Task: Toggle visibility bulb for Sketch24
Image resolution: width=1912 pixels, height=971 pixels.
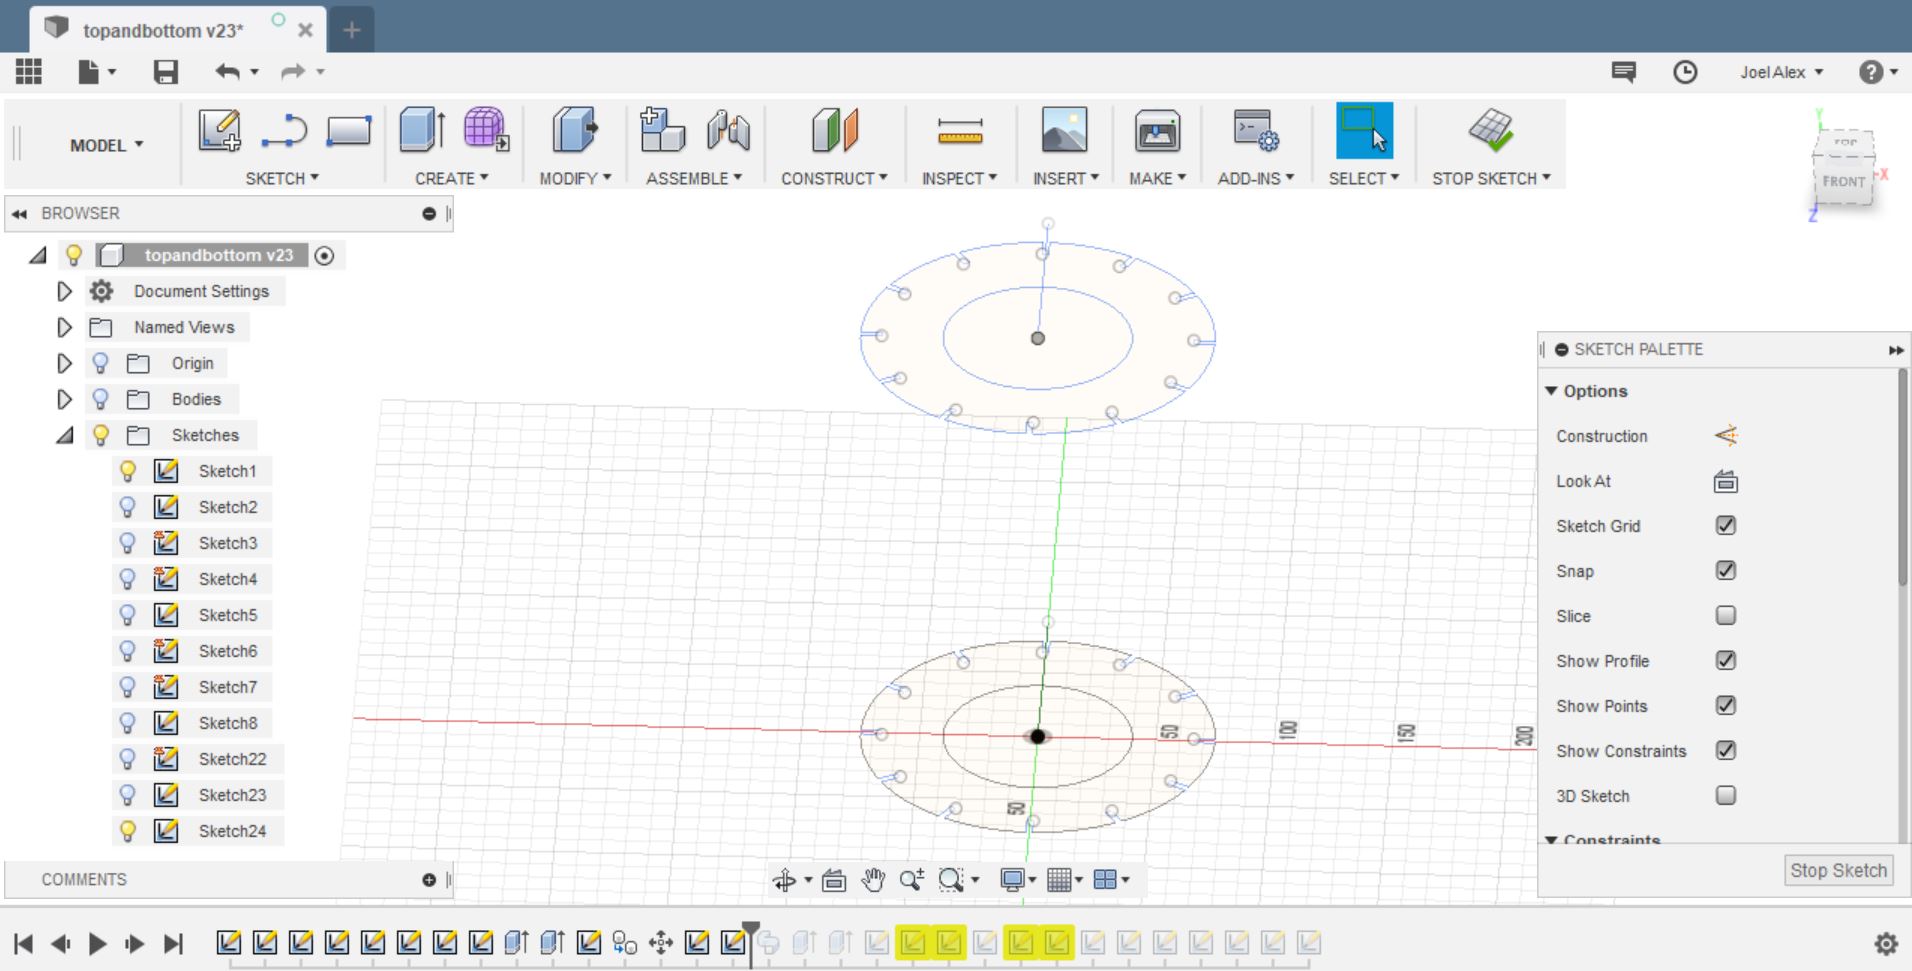Action: point(128,831)
